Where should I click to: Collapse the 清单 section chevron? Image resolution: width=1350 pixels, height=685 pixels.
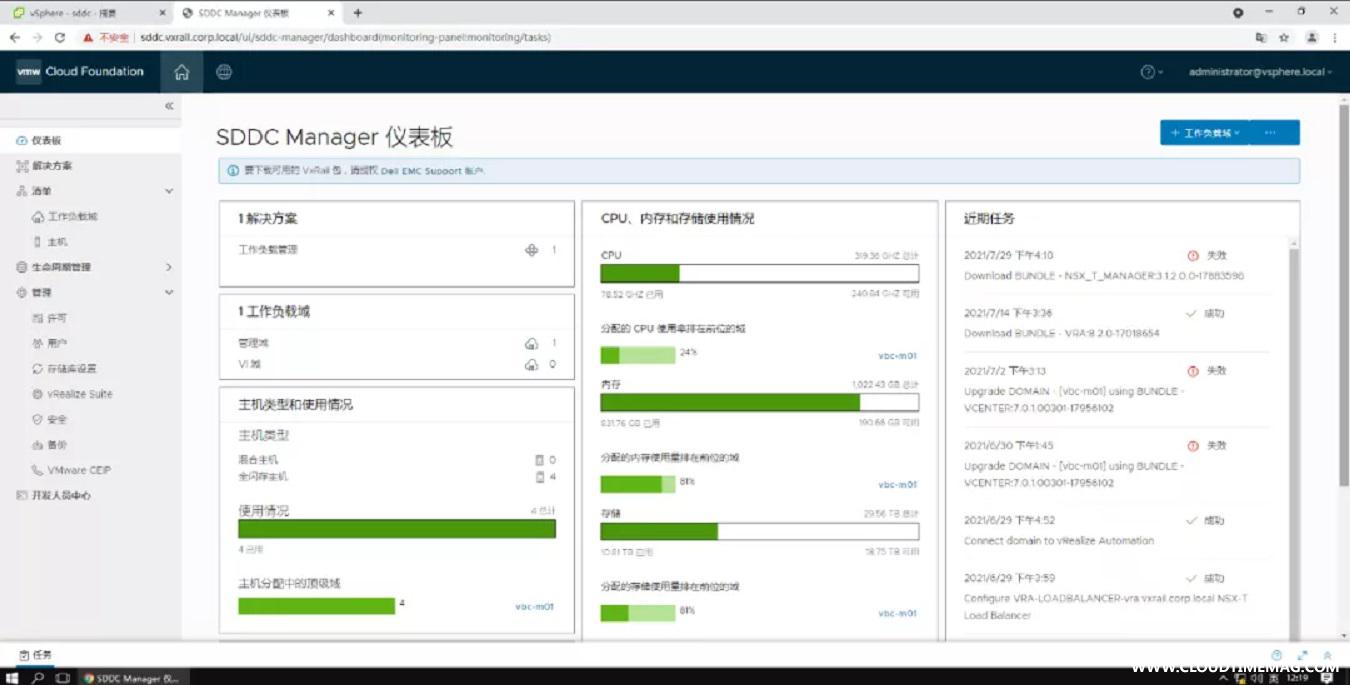(x=168, y=191)
